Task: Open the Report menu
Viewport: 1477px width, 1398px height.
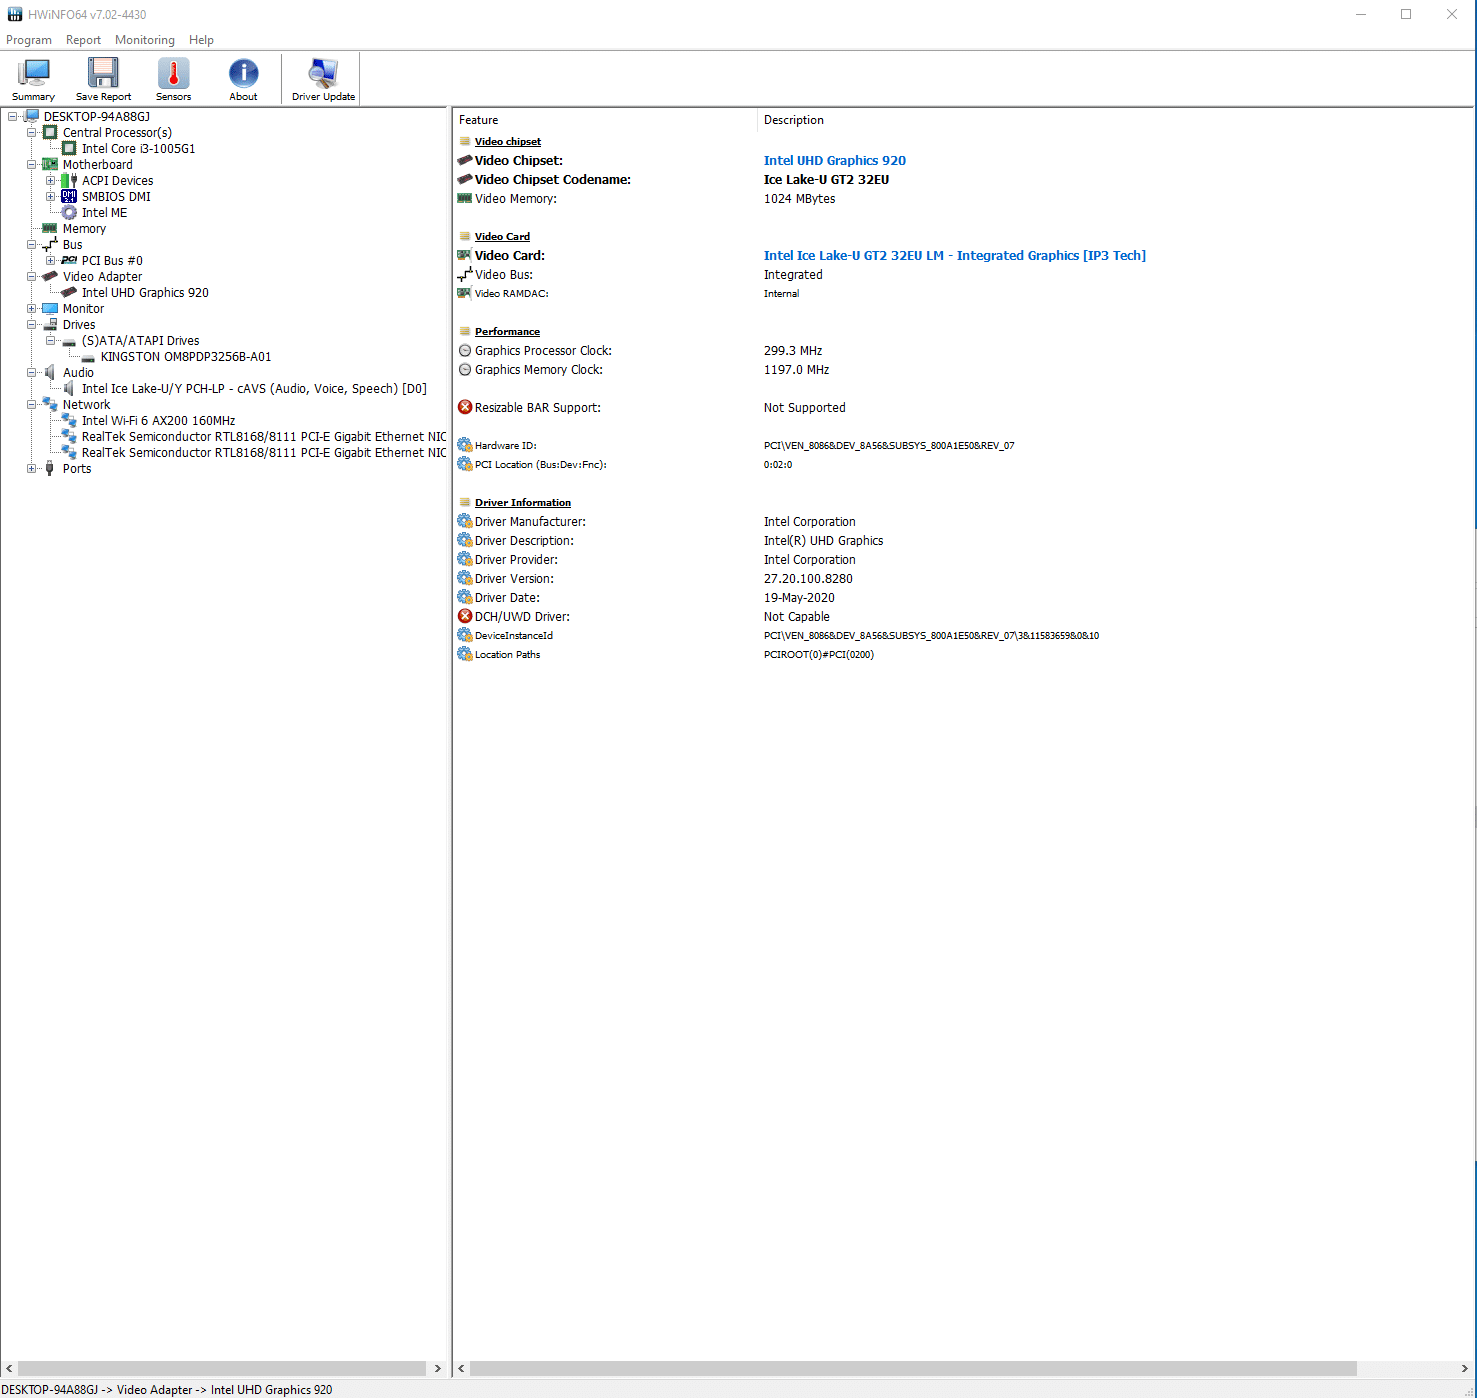Action: pos(83,40)
